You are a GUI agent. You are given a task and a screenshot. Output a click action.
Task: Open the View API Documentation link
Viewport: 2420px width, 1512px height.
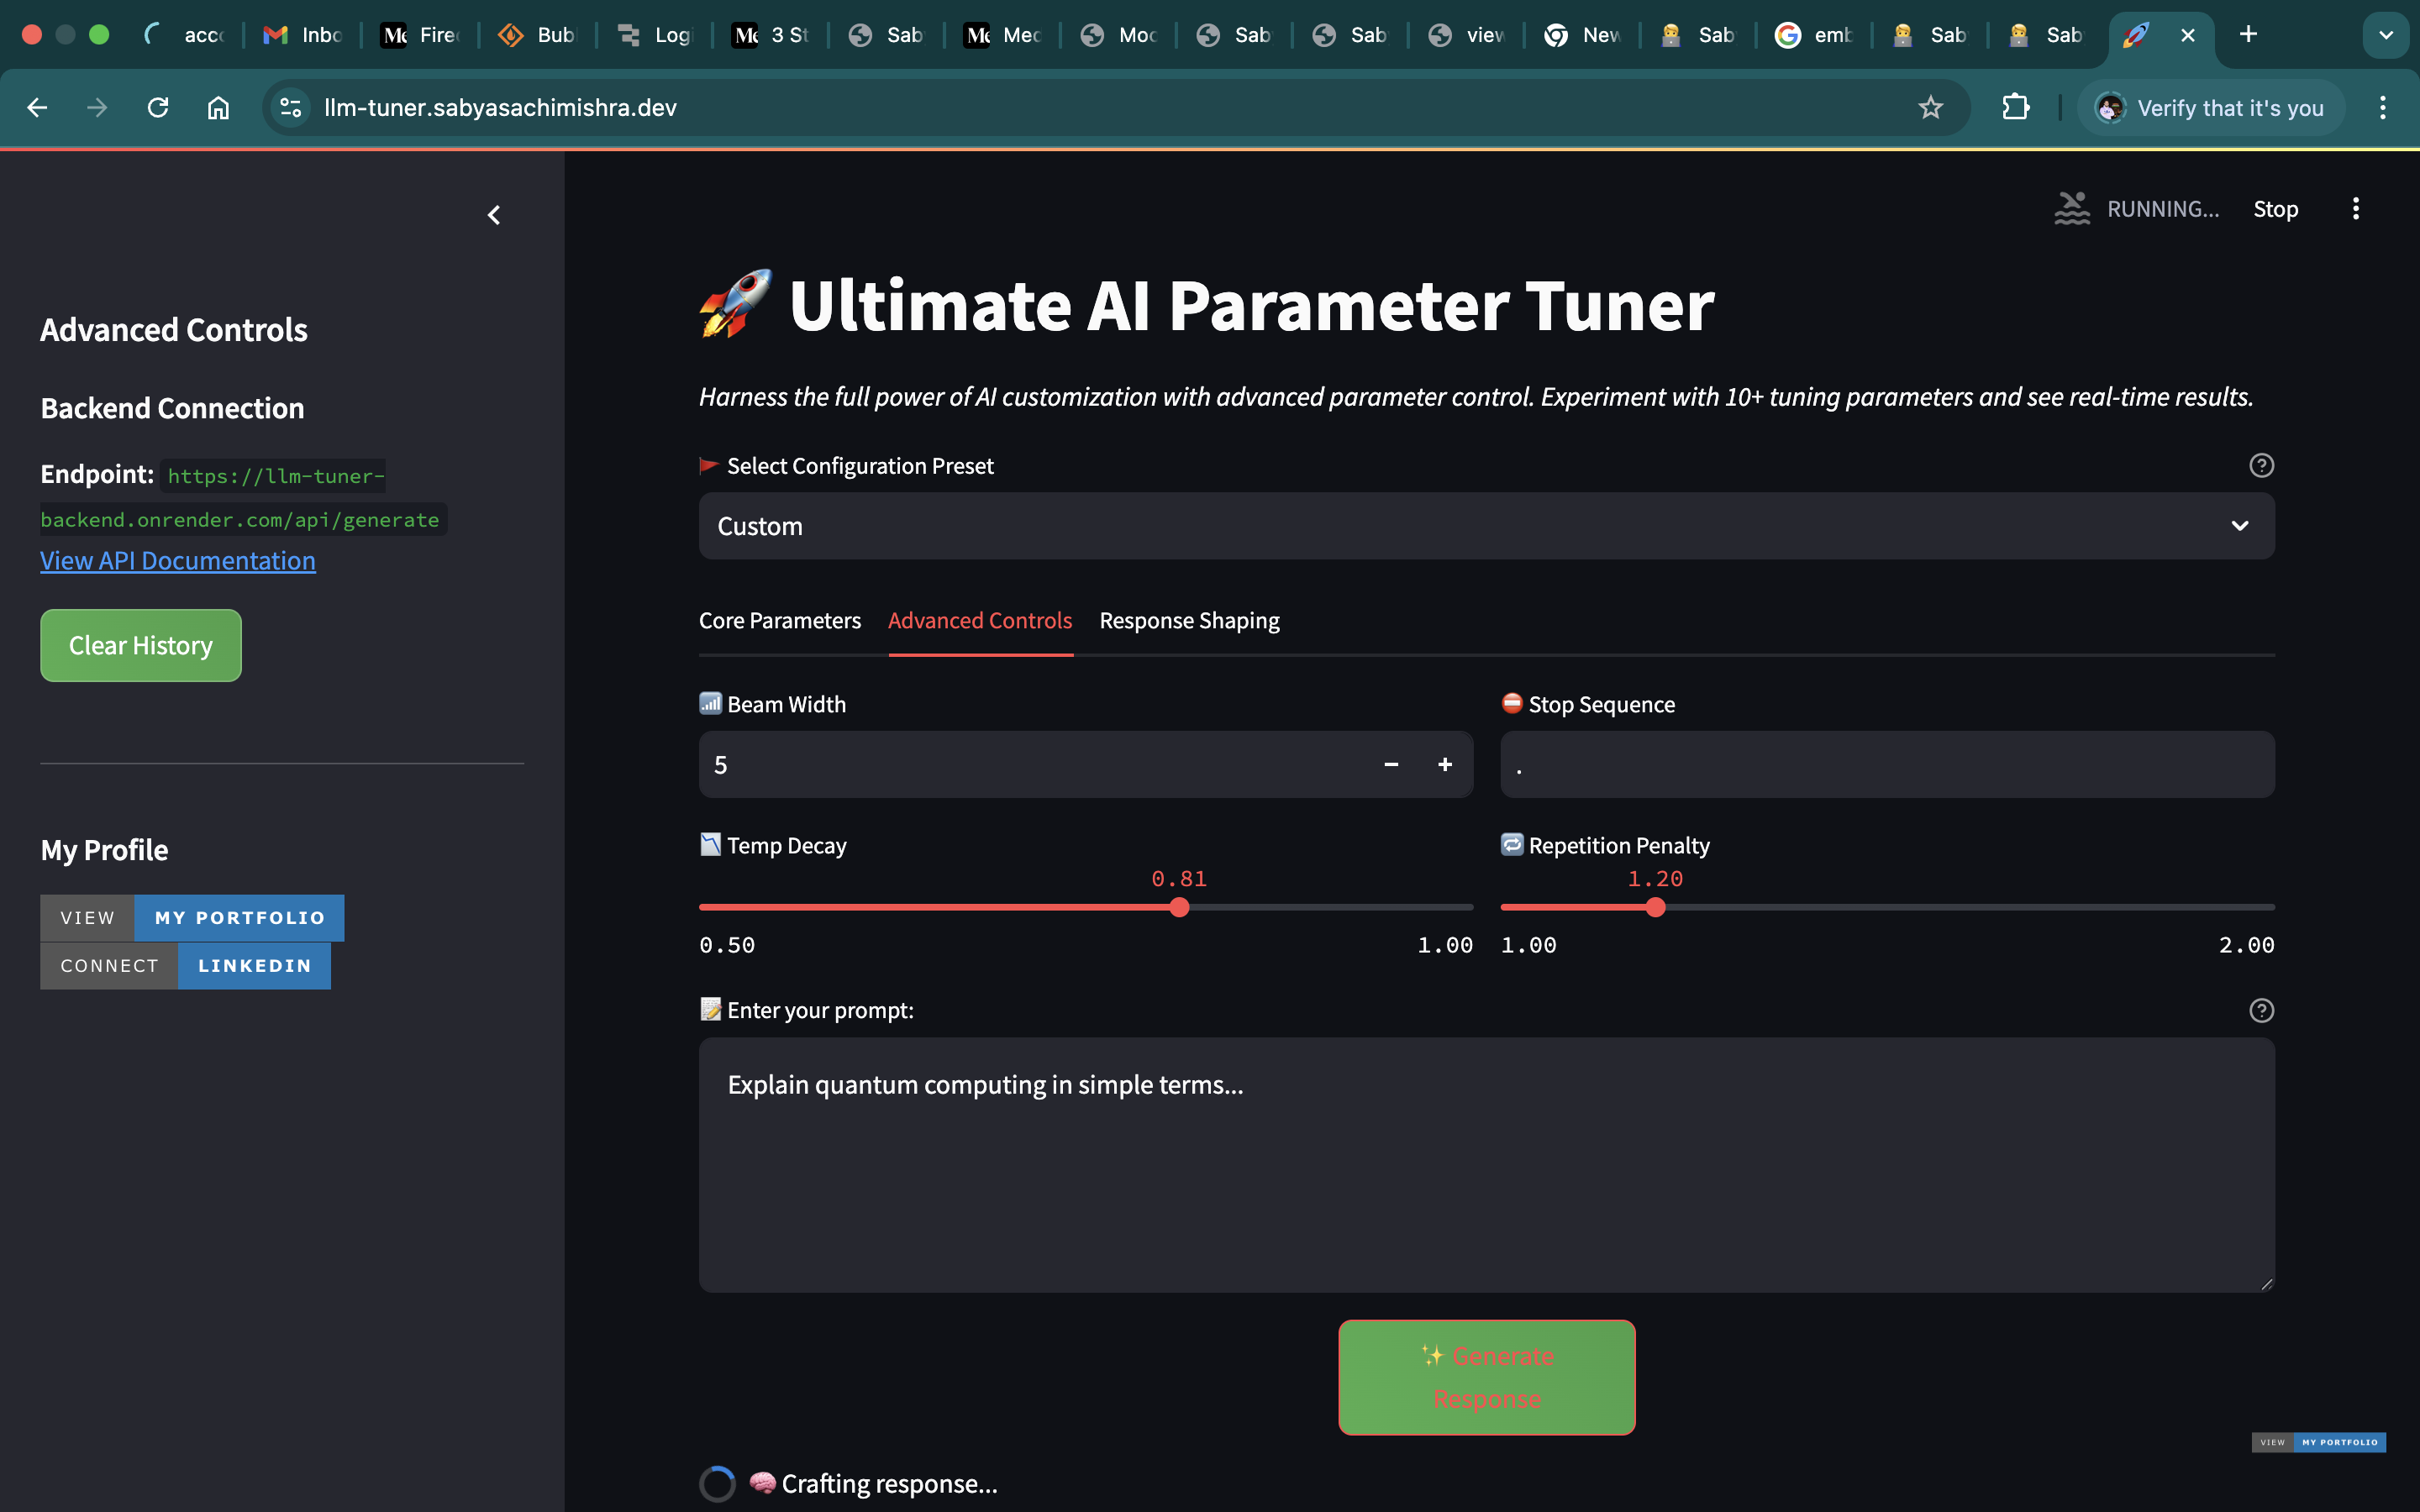click(177, 561)
